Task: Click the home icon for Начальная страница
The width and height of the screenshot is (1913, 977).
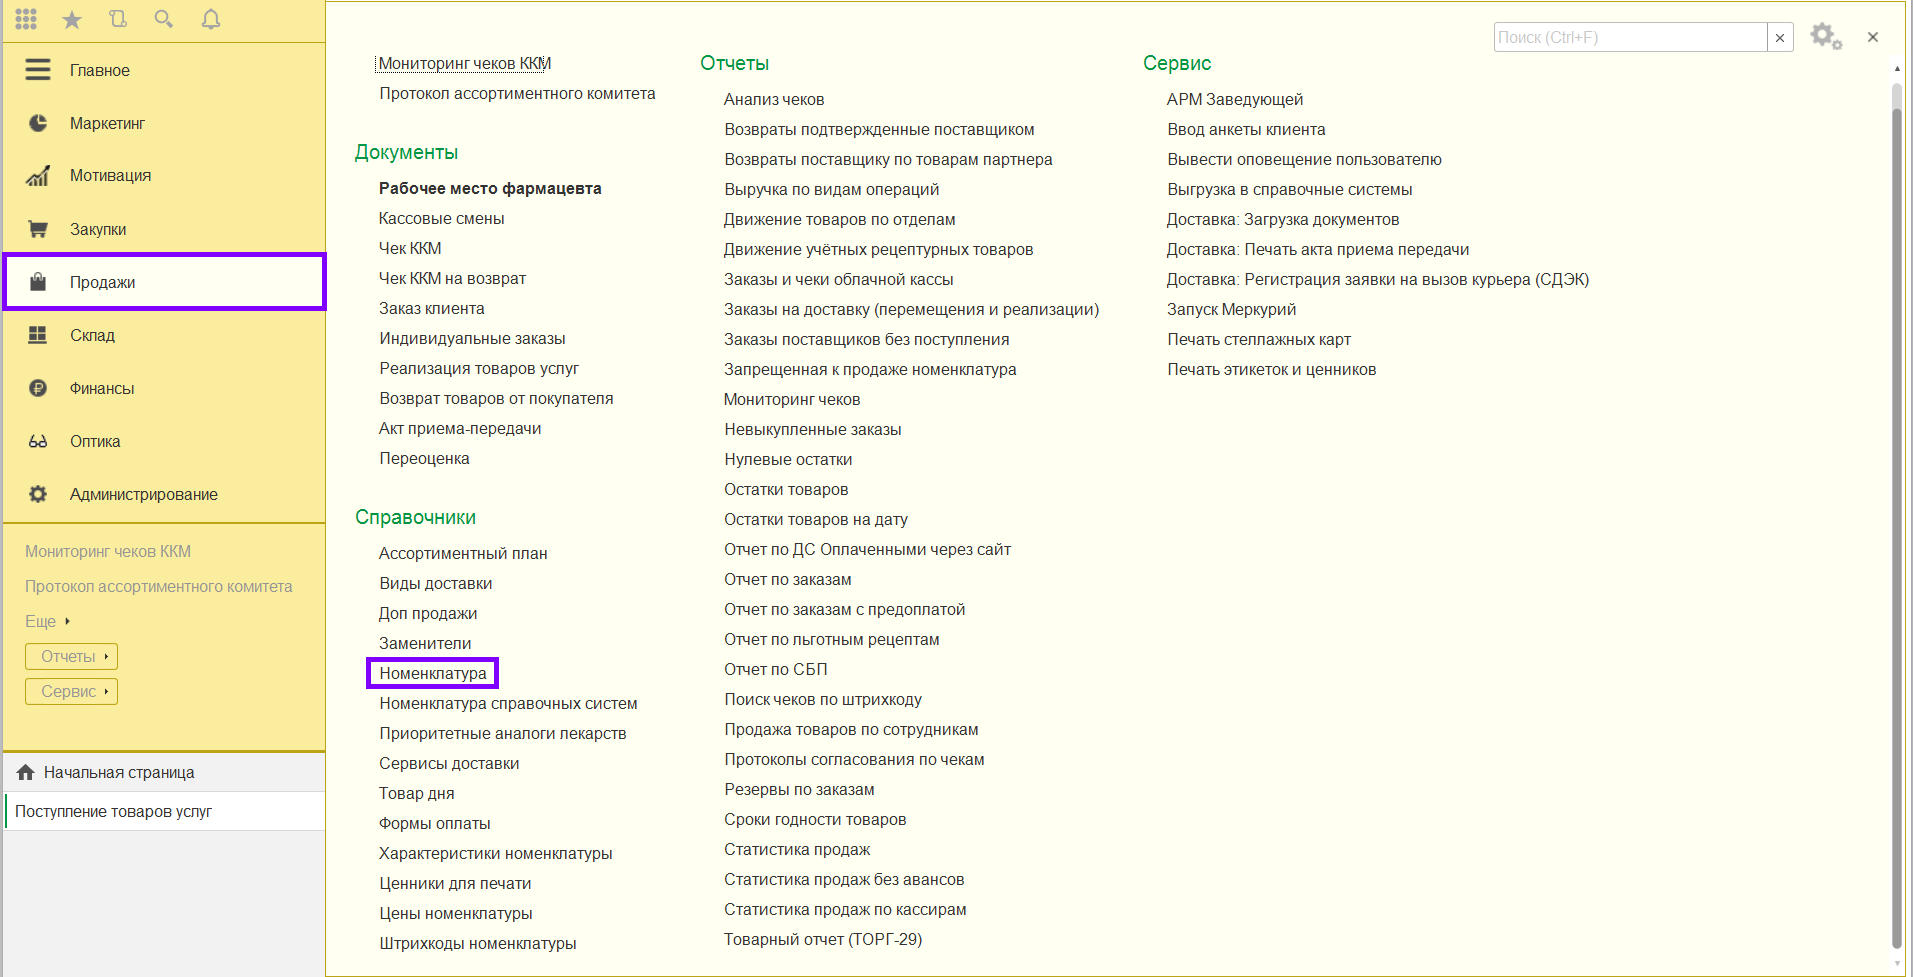Action: click(x=26, y=772)
